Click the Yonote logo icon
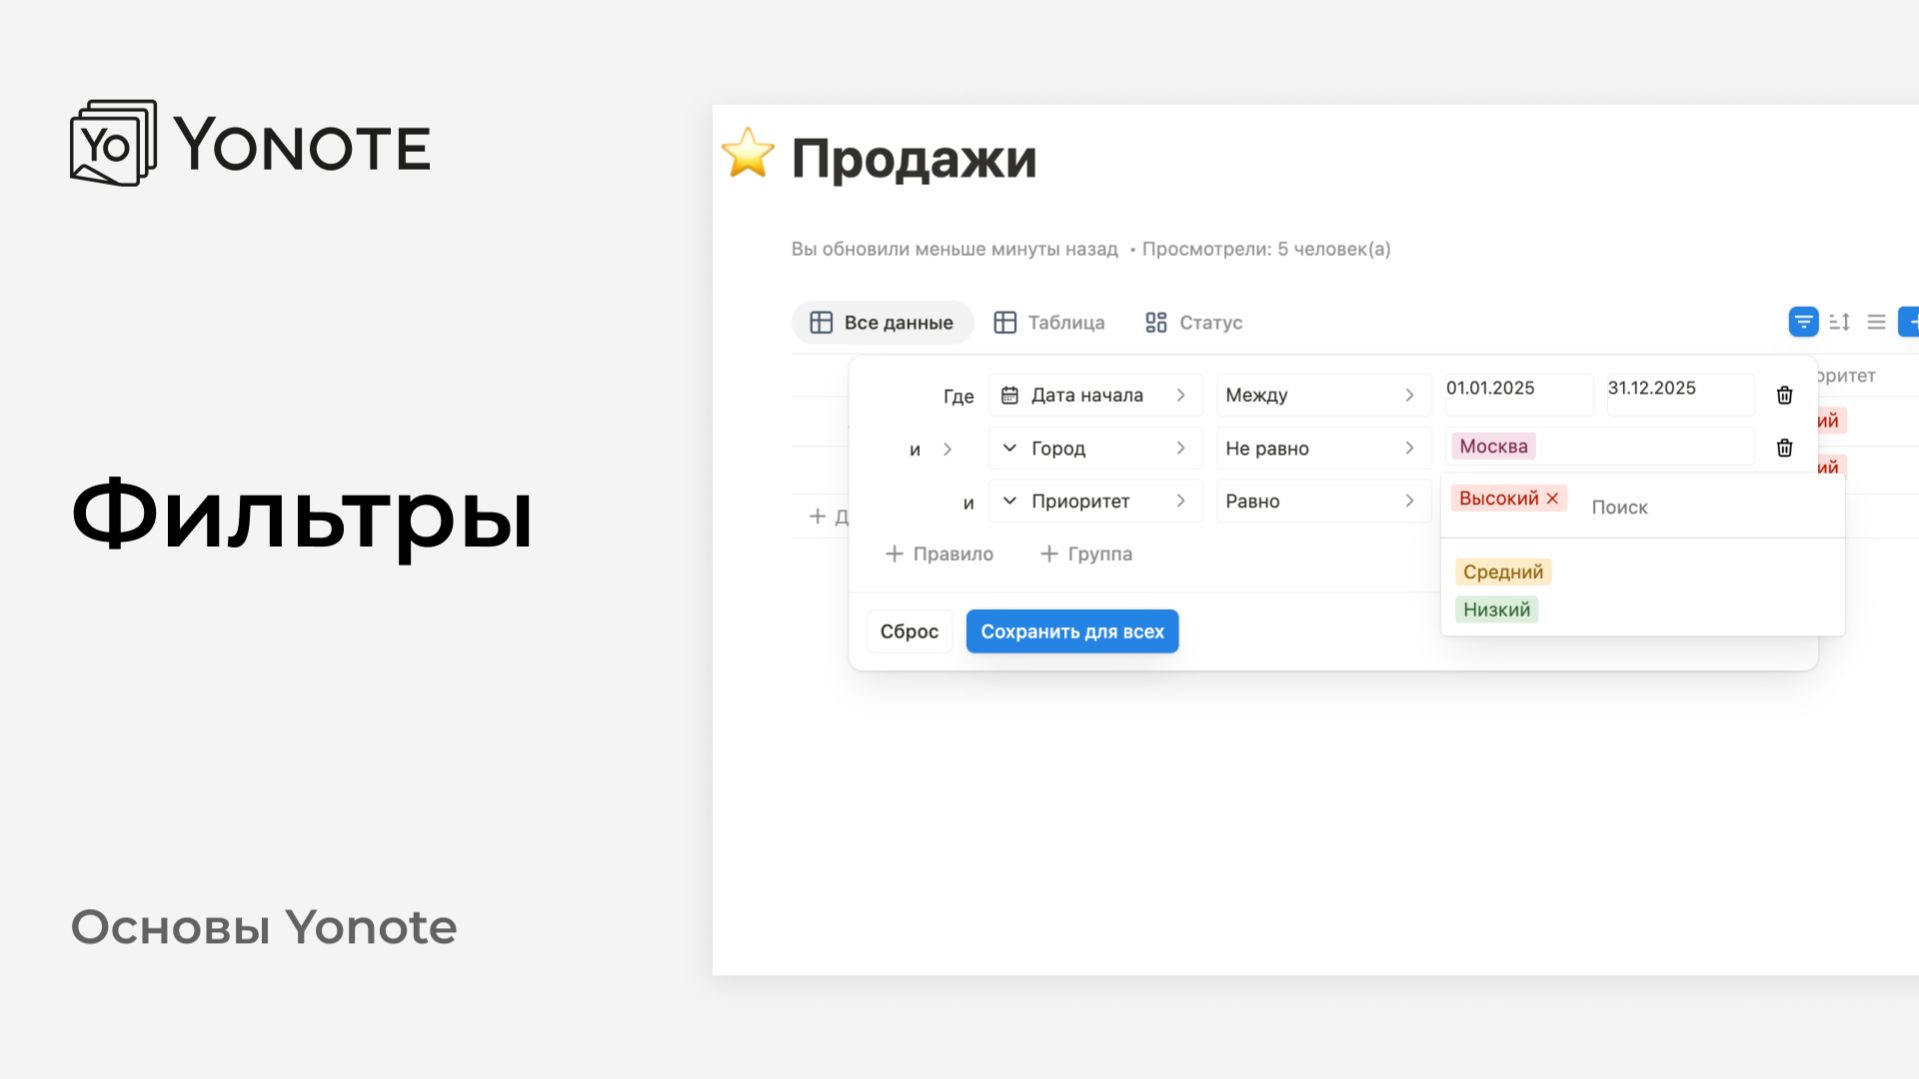The height and width of the screenshot is (1079, 1919). point(113,143)
